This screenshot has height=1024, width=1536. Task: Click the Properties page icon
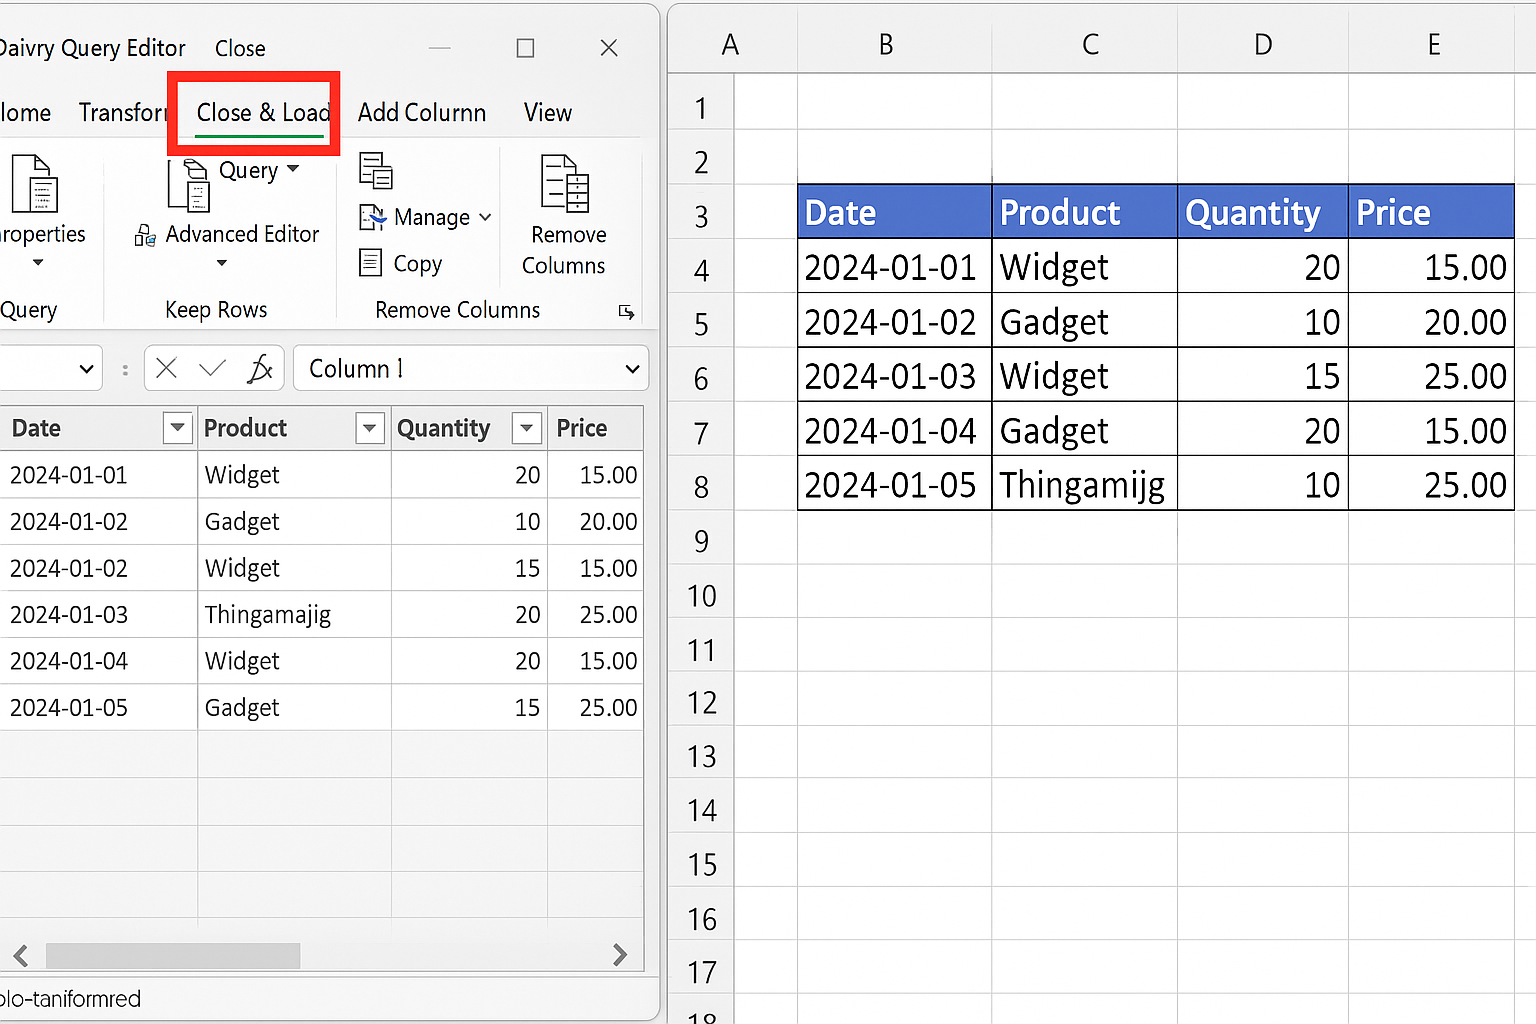34,183
